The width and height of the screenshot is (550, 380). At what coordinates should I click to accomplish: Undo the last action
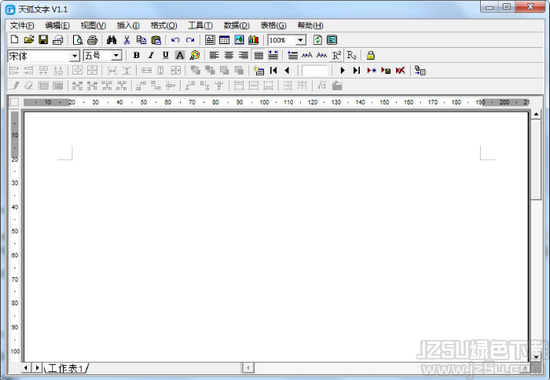pyautogui.click(x=175, y=40)
